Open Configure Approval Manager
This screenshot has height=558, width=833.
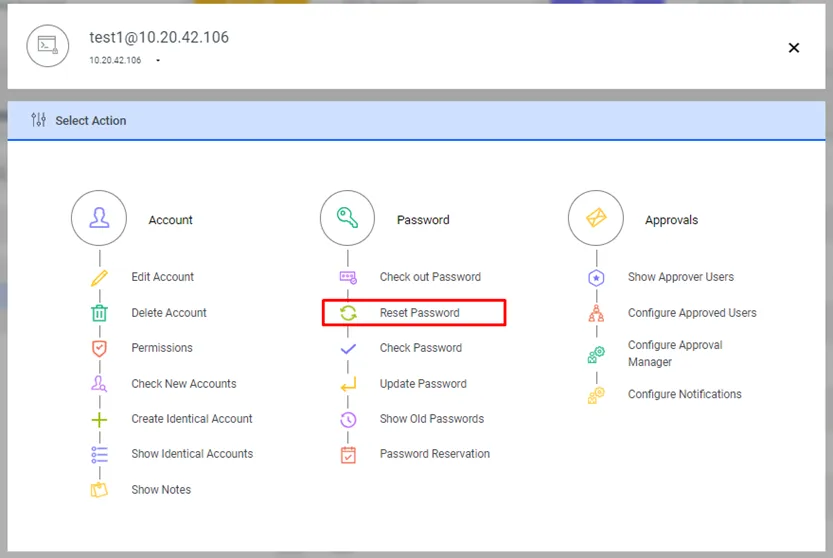pyautogui.click(x=675, y=353)
